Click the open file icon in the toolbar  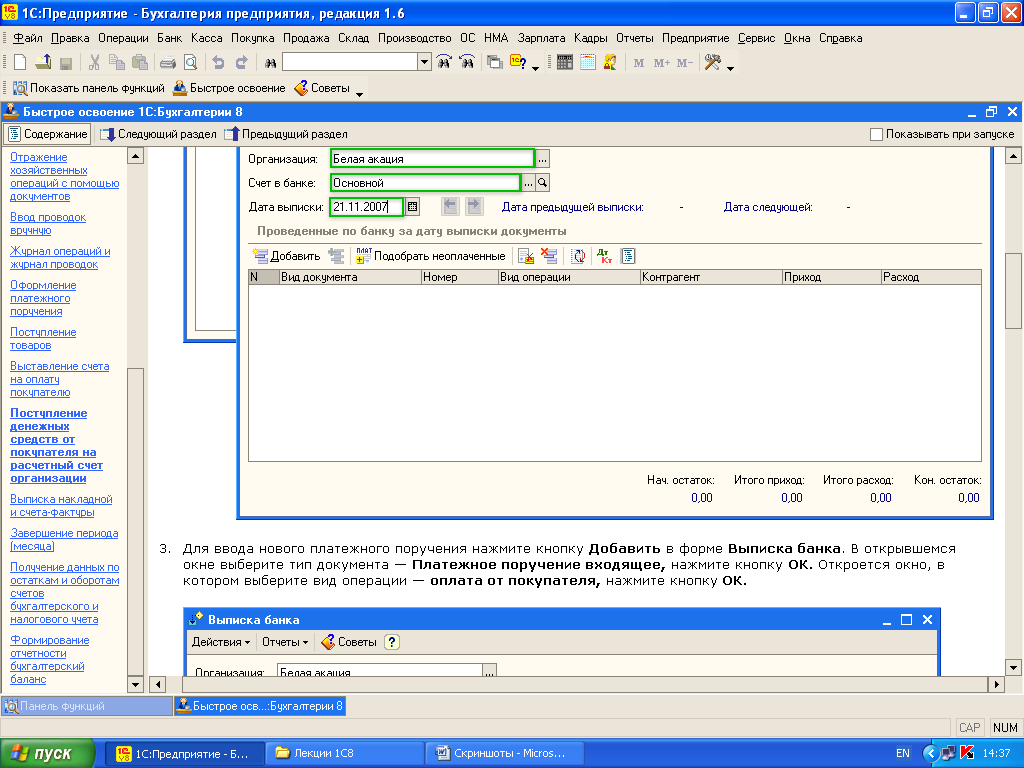[x=43, y=63]
